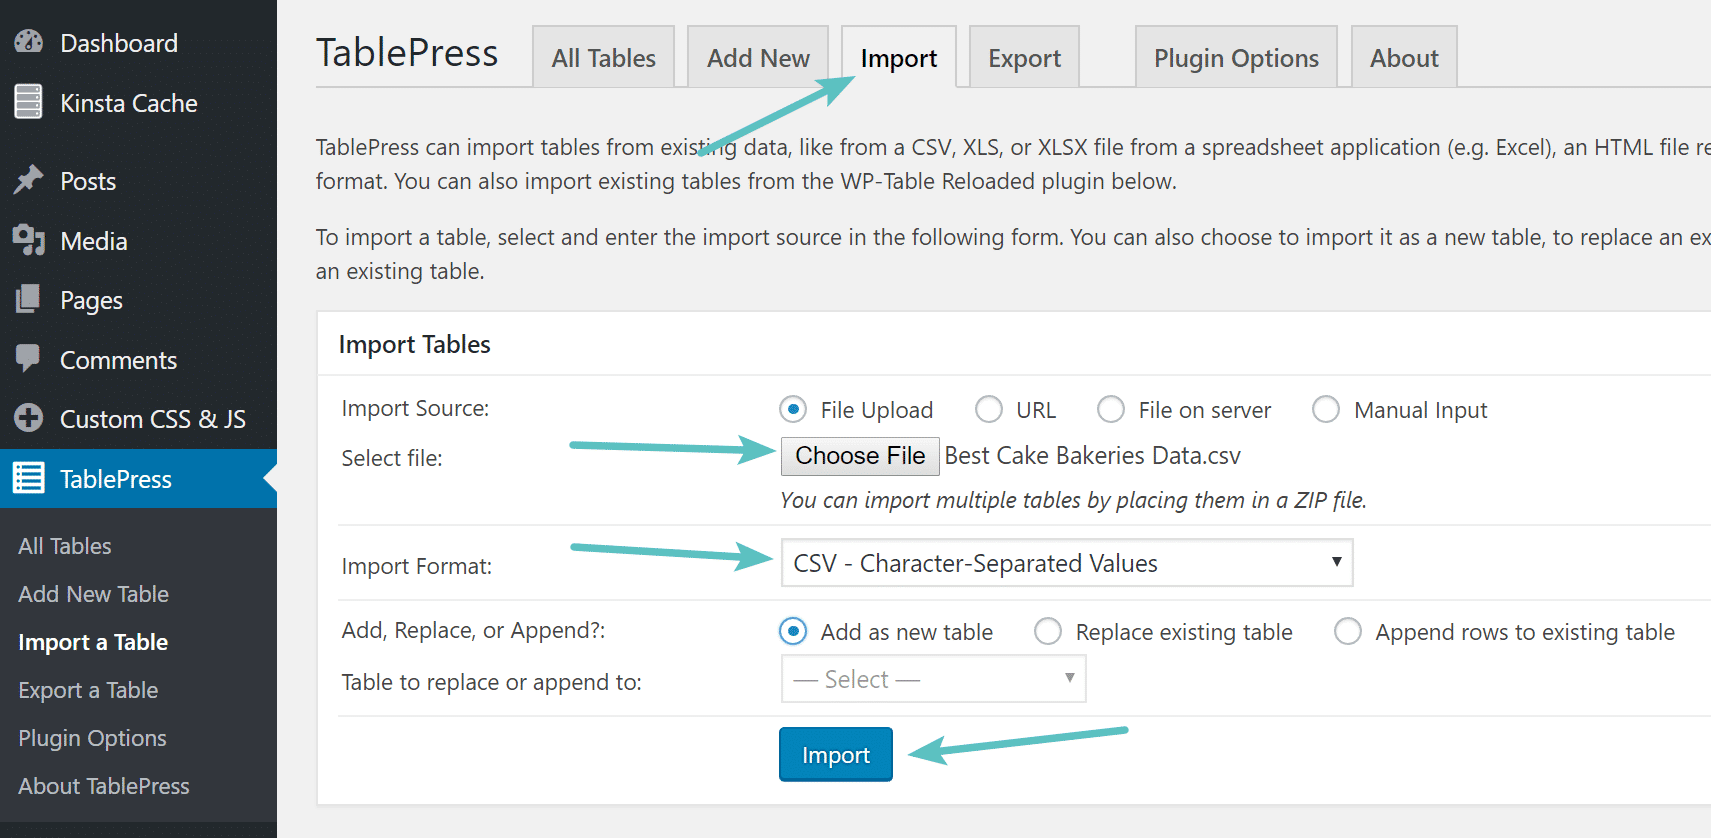Choose Replace existing table option
Image resolution: width=1711 pixels, height=838 pixels.
tap(1048, 631)
